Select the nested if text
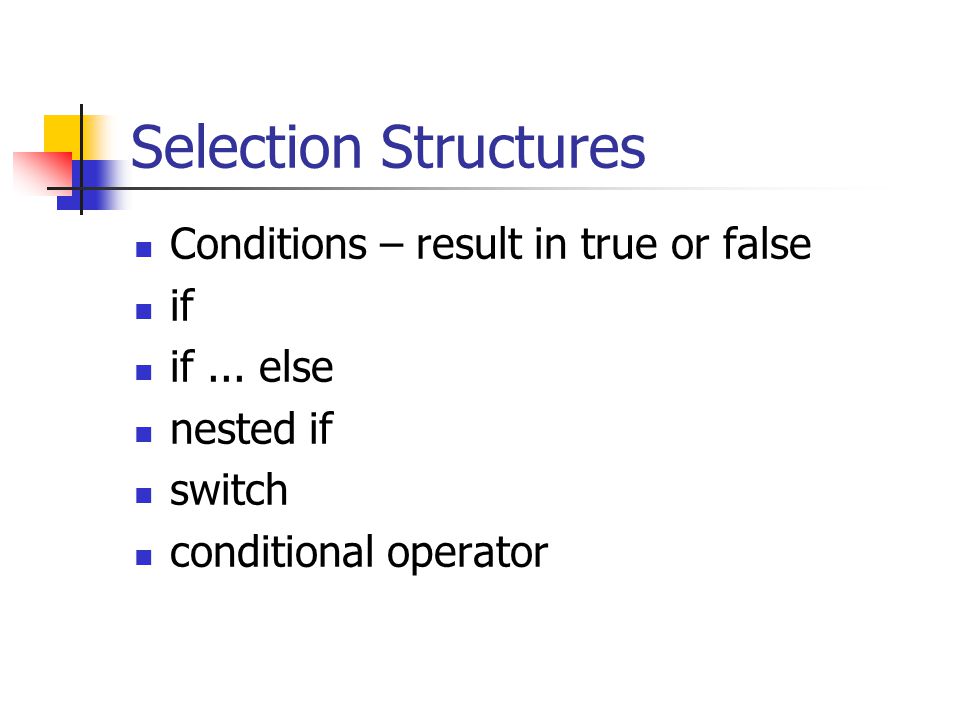This screenshot has height=720, width=960. 252,428
